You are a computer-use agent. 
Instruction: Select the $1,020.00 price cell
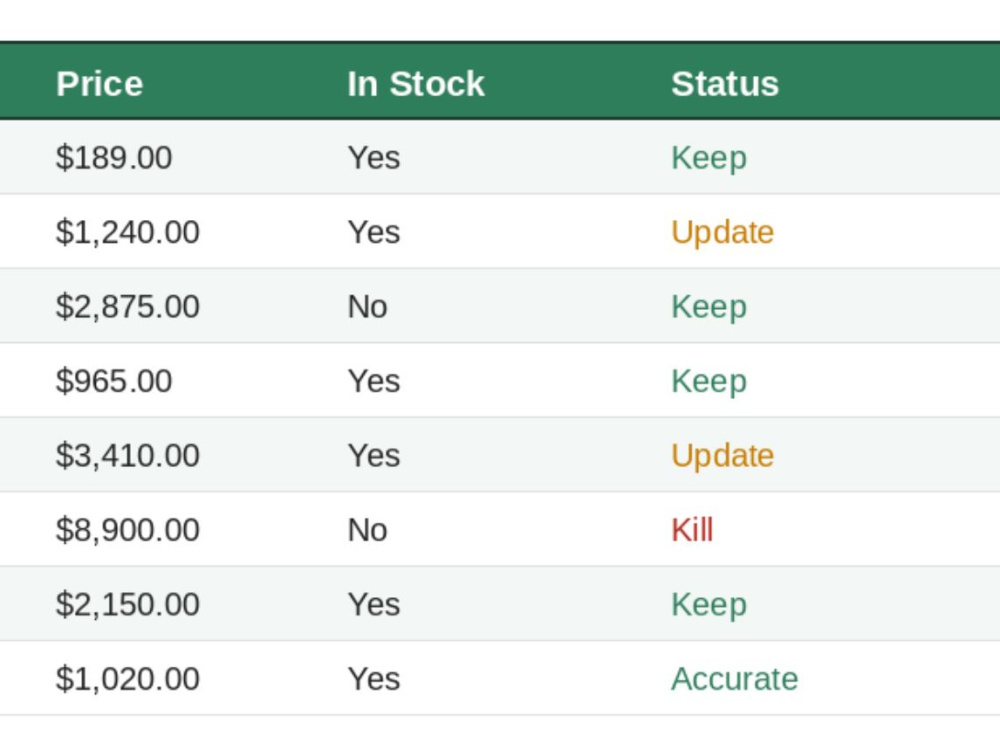tap(128, 679)
